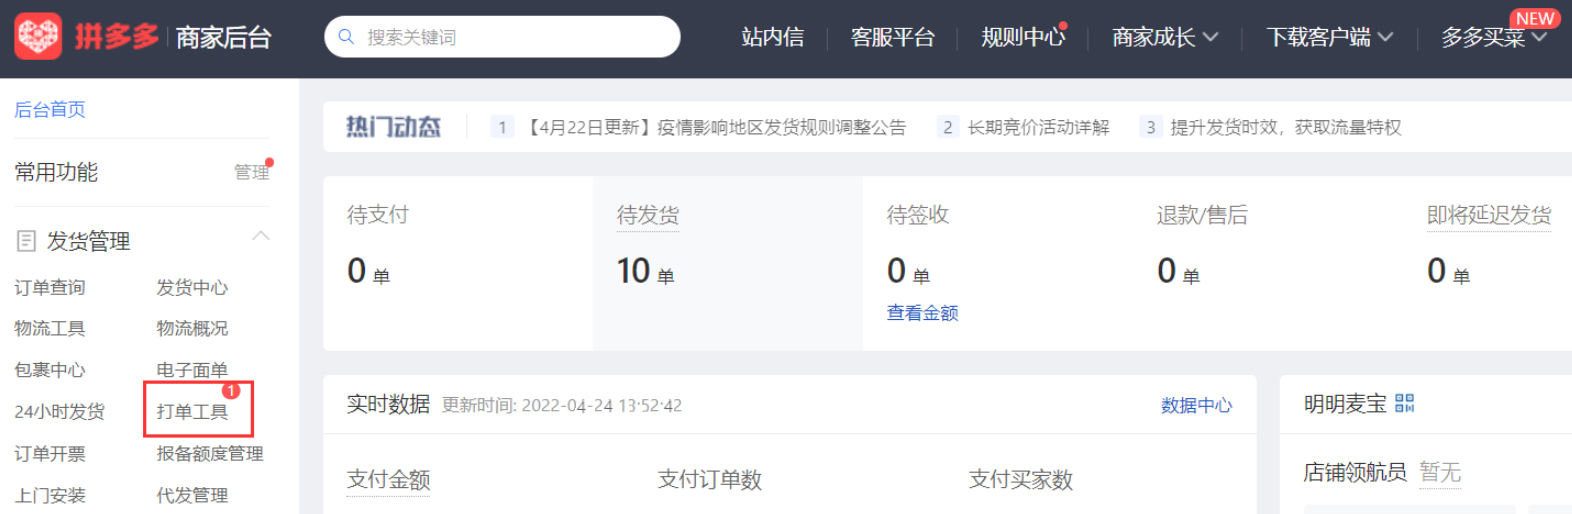The height and width of the screenshot is (514, 1572).
Task: Open the 疫情影响地区发货规则调整公告 announcement
Action: tap(716, 127)
